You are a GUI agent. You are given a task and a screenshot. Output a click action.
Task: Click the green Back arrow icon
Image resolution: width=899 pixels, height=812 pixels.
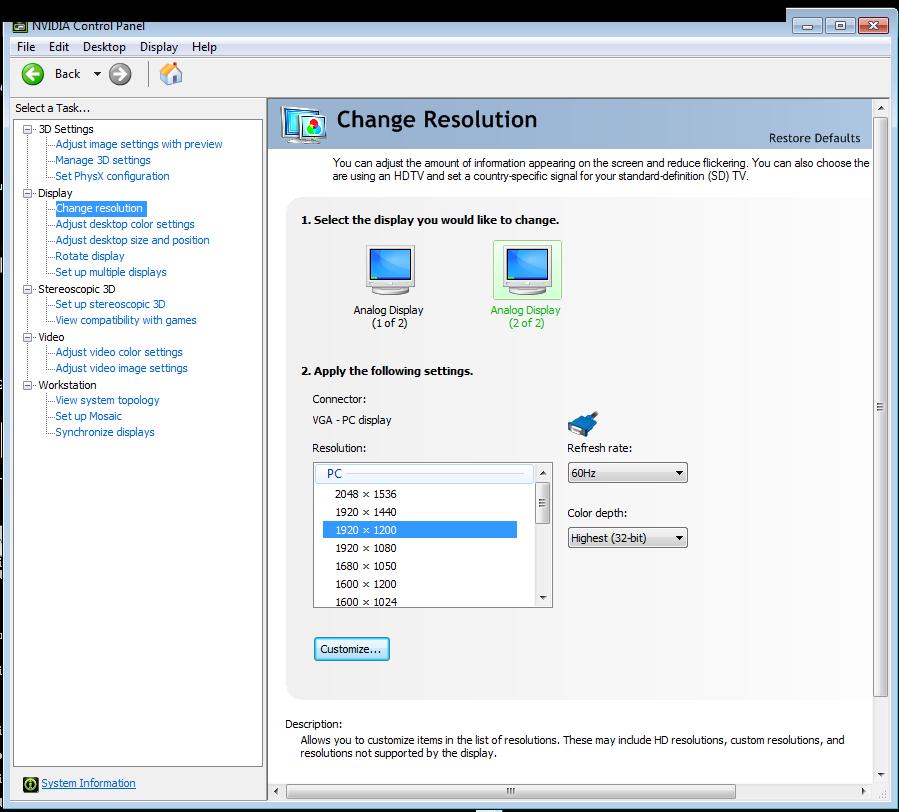[33, 74]
